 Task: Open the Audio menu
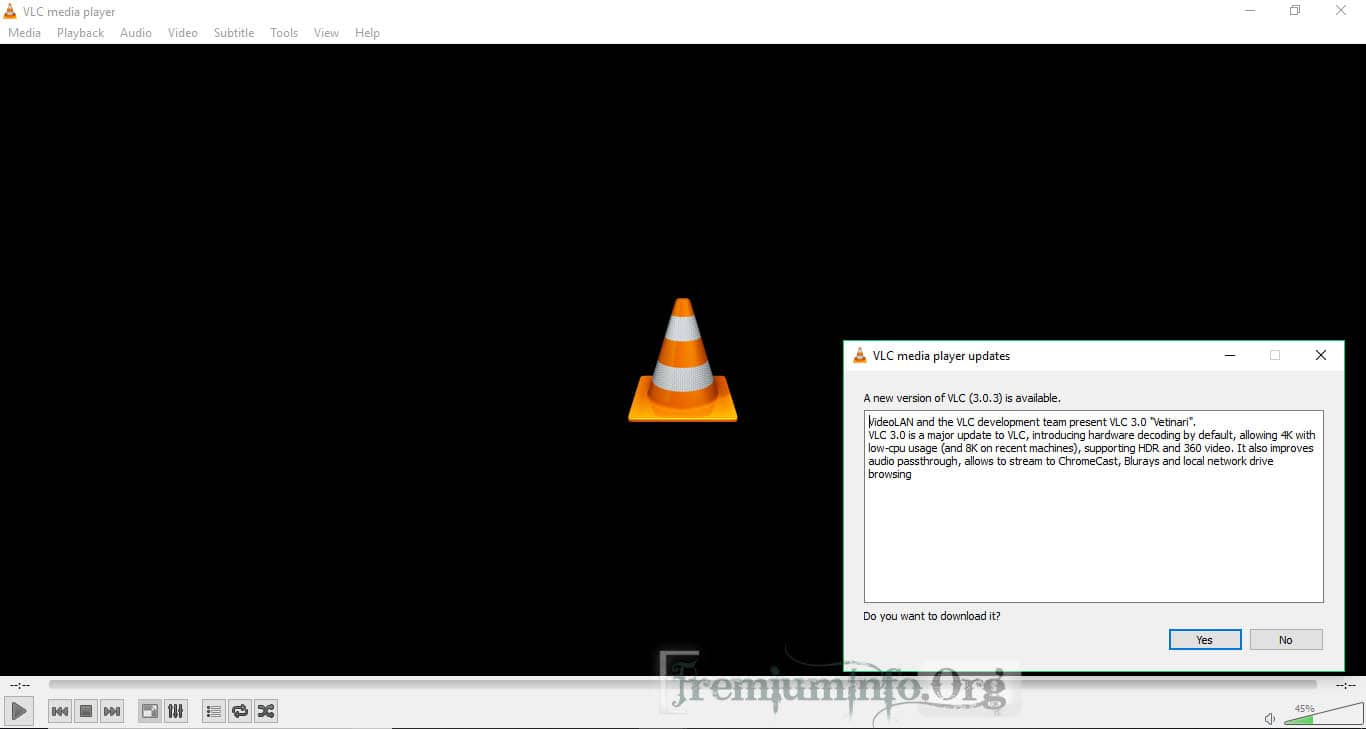pyautogui.click(x=136, y=33)
